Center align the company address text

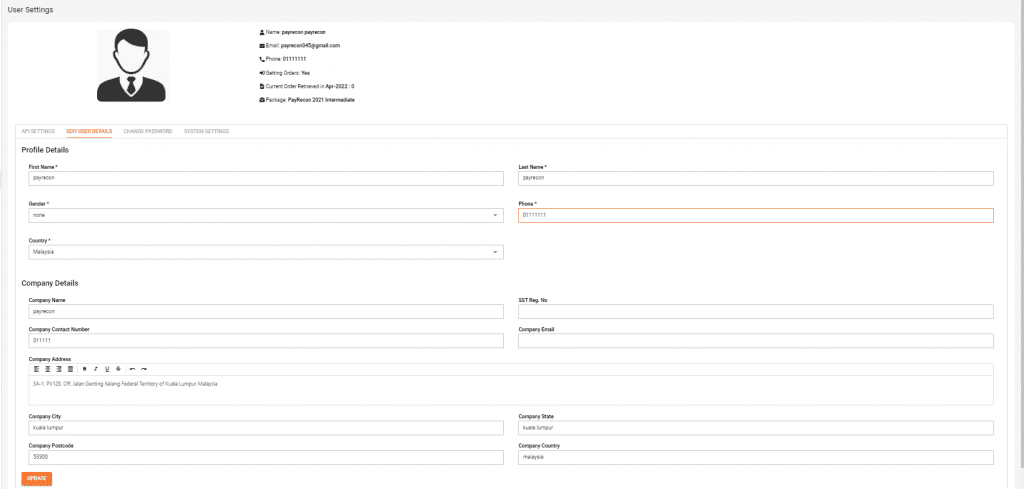[48, 370]
